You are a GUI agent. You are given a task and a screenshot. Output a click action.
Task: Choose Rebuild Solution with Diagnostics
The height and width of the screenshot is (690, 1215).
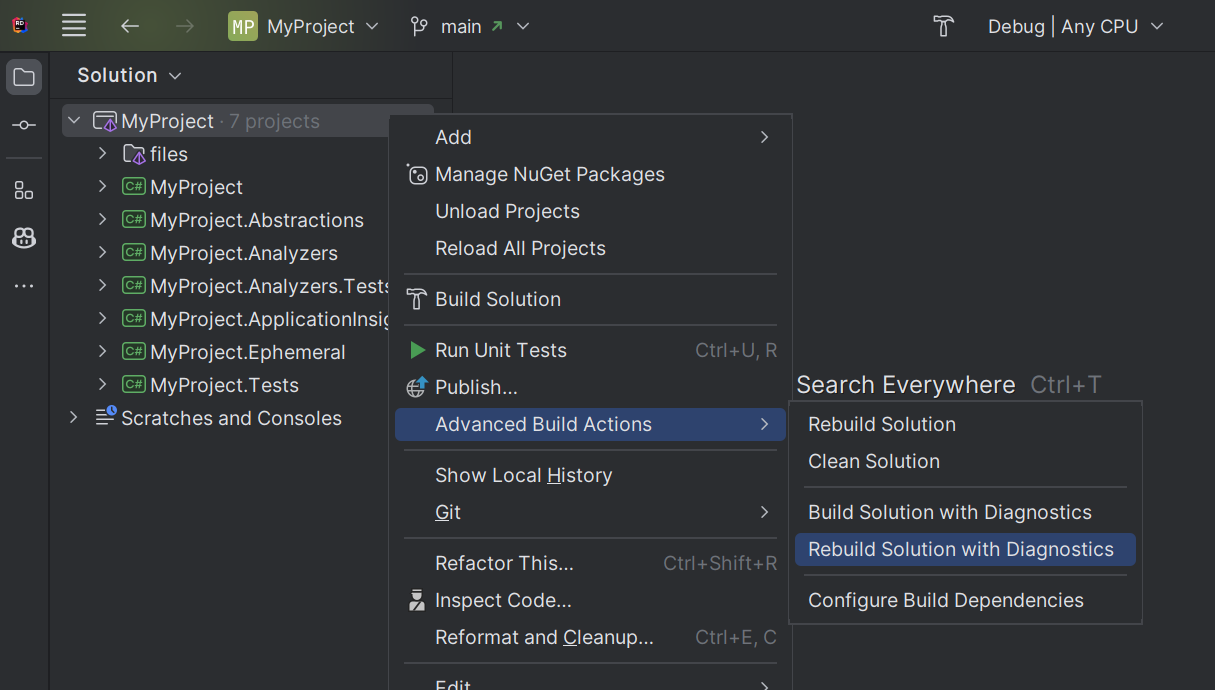pyautogui.click(x=965, y=549)
